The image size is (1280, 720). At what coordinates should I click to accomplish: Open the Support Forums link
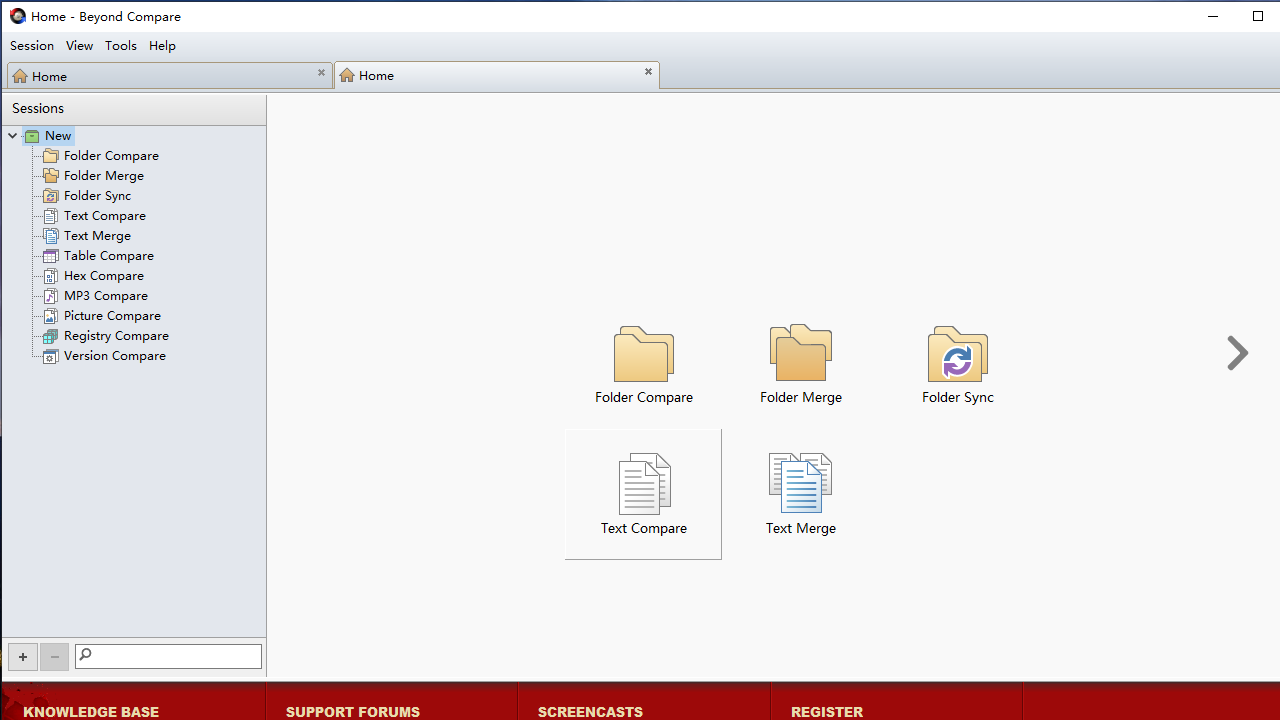click(352, 711)
